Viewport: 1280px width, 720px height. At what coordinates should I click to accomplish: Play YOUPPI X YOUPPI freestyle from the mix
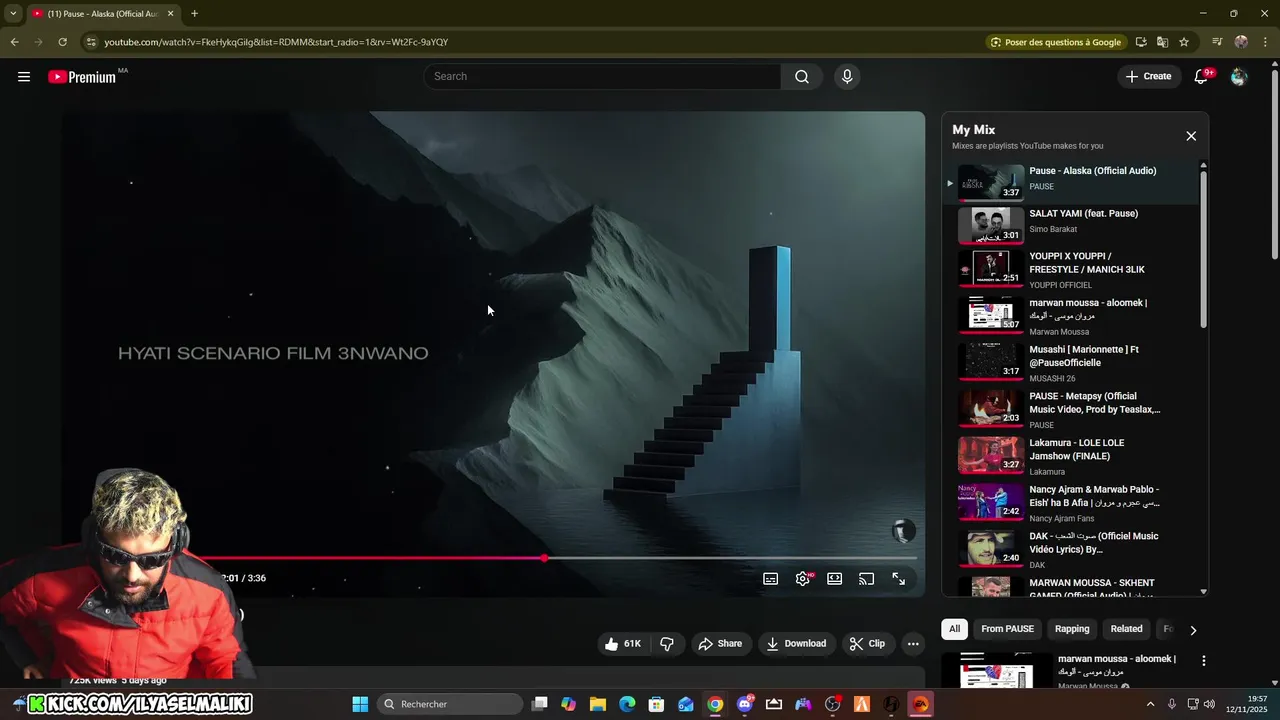1071,269
